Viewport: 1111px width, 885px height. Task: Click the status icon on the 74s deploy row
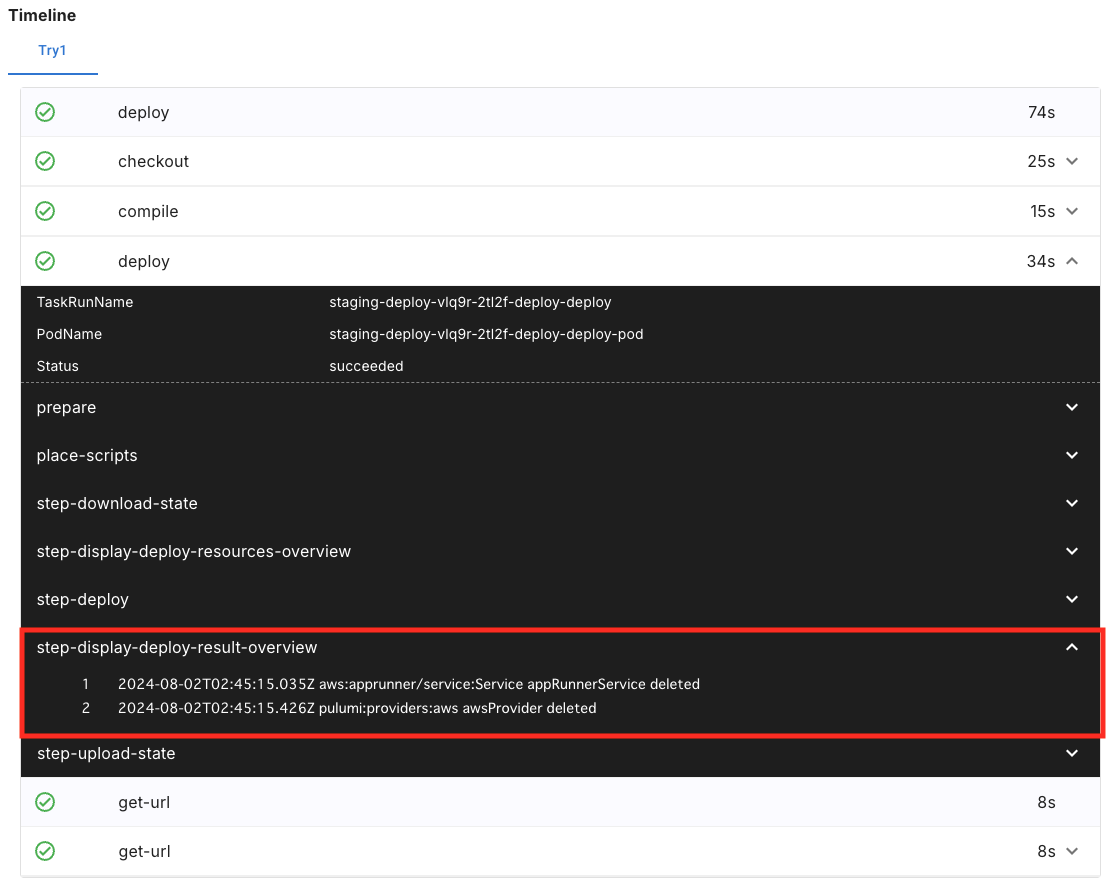tap(45, 112)
